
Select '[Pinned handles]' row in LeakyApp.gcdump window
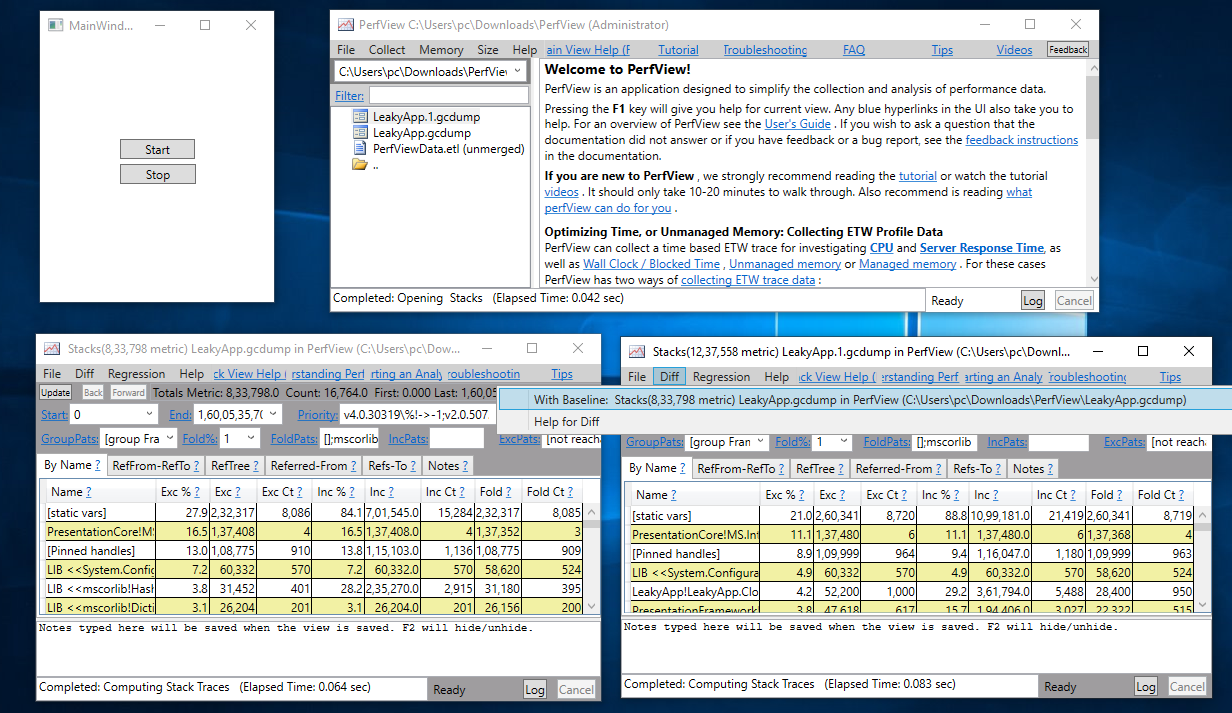312,551
